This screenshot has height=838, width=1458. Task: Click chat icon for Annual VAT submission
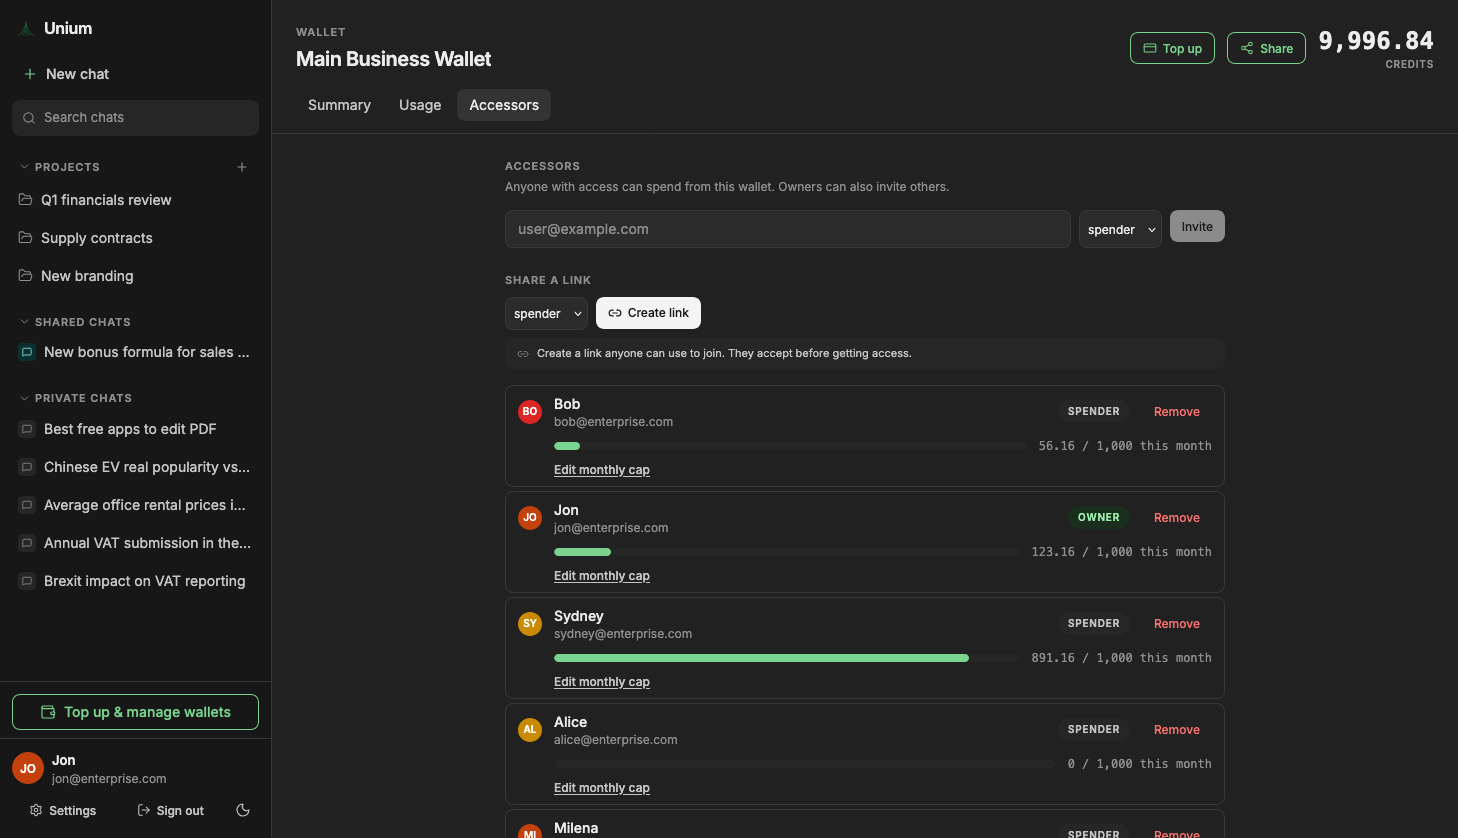tap(27, 543)
